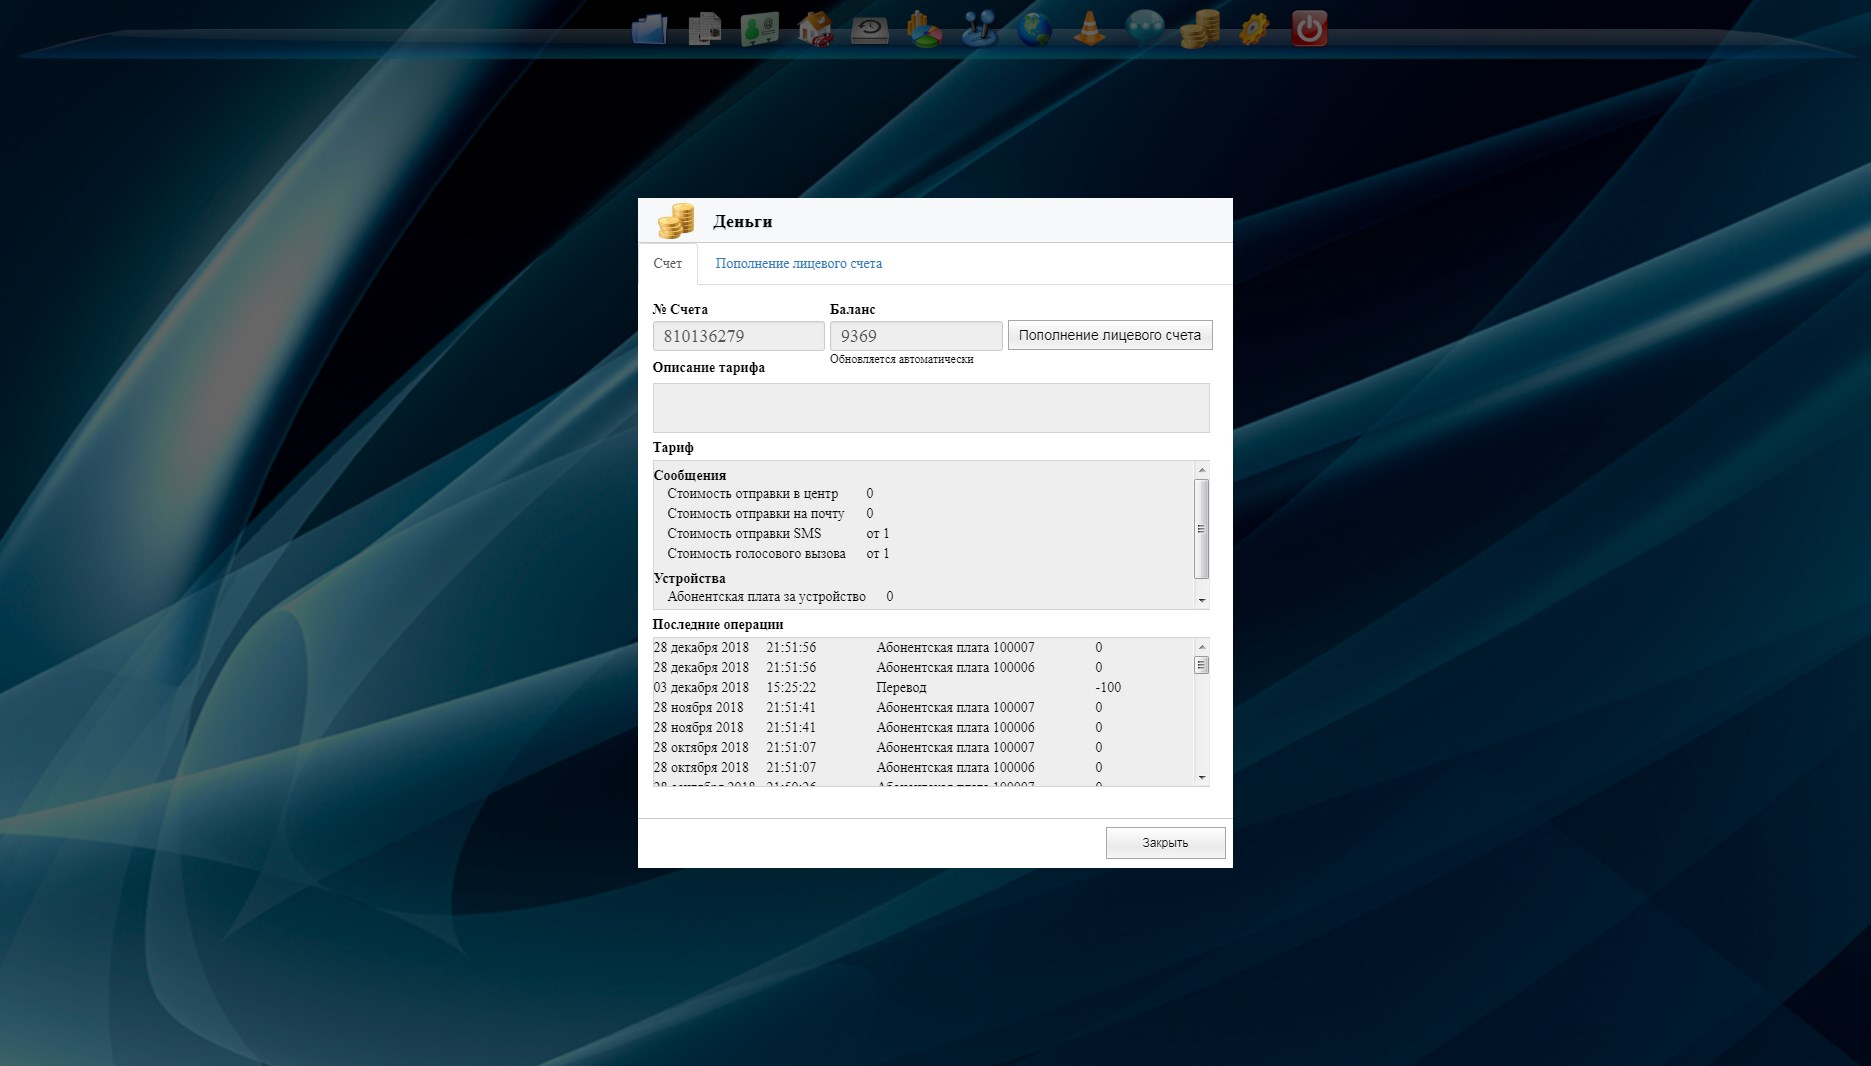Click the № Счета field
The image size is (1871, 1066).
pos(738,336)
